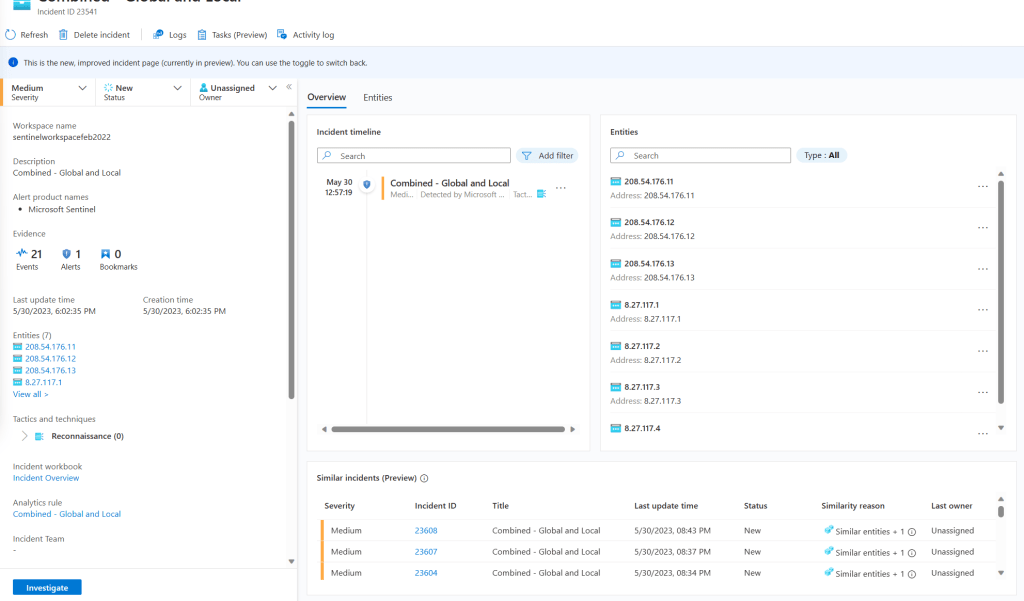Expand the Reconnaissance tactic
The image size is (1024, 601).
tap(24, 436)
